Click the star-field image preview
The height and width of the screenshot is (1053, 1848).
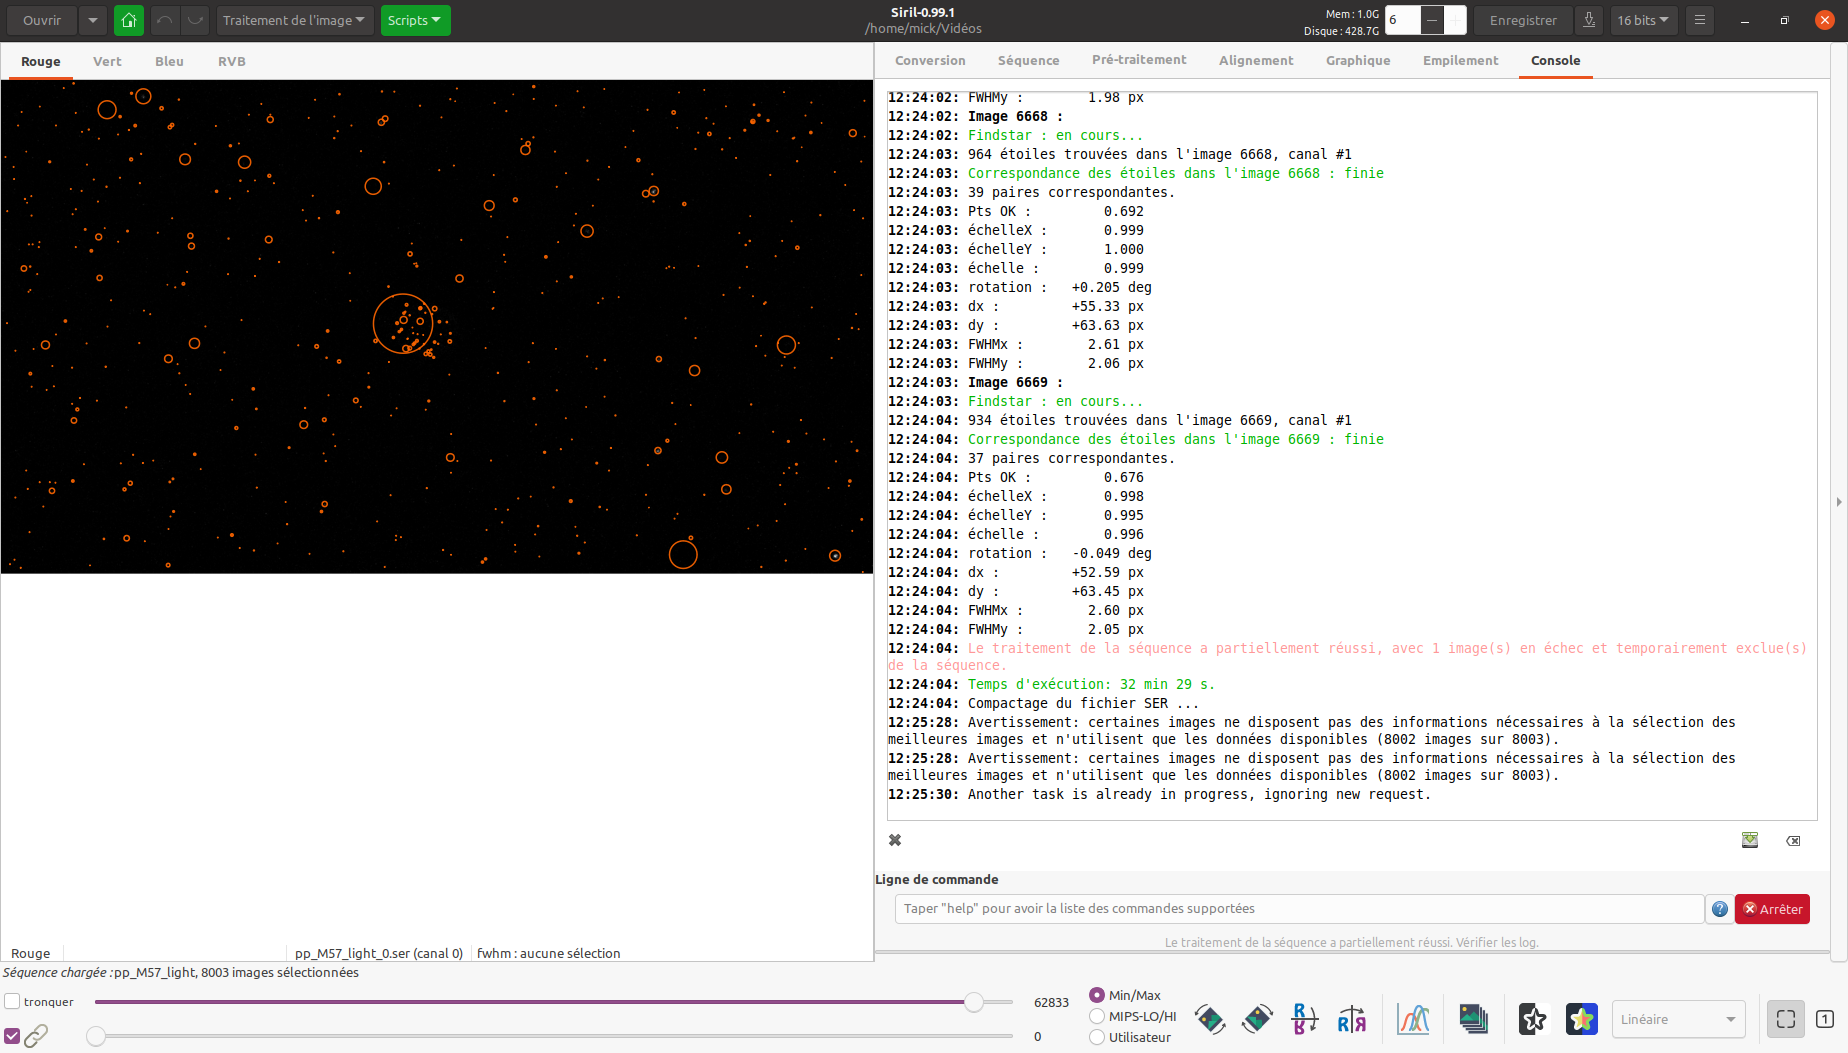tap(437, 326)
